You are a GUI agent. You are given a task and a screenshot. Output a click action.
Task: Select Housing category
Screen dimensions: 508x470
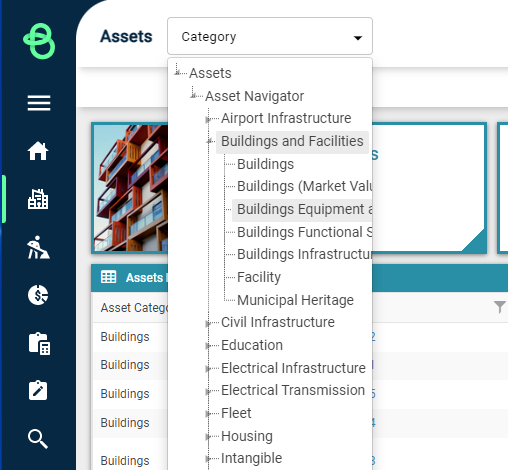247,436
